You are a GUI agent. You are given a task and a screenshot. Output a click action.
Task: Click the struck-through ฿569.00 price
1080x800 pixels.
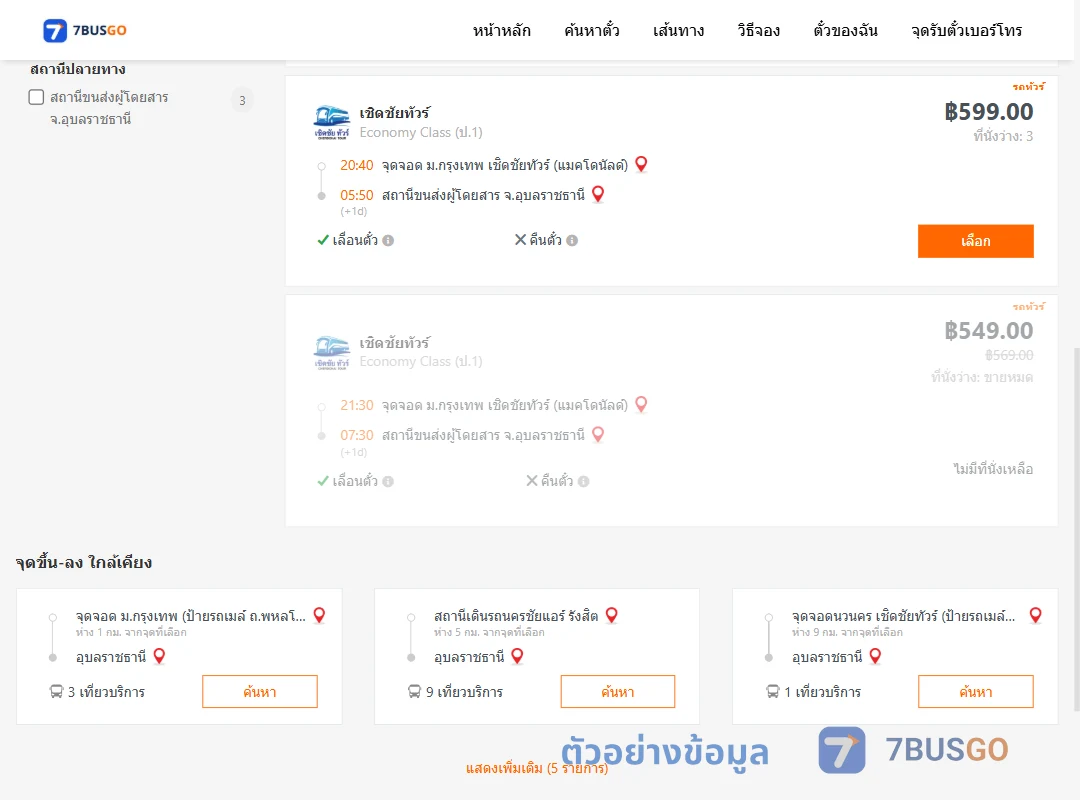click(1009, 355)
